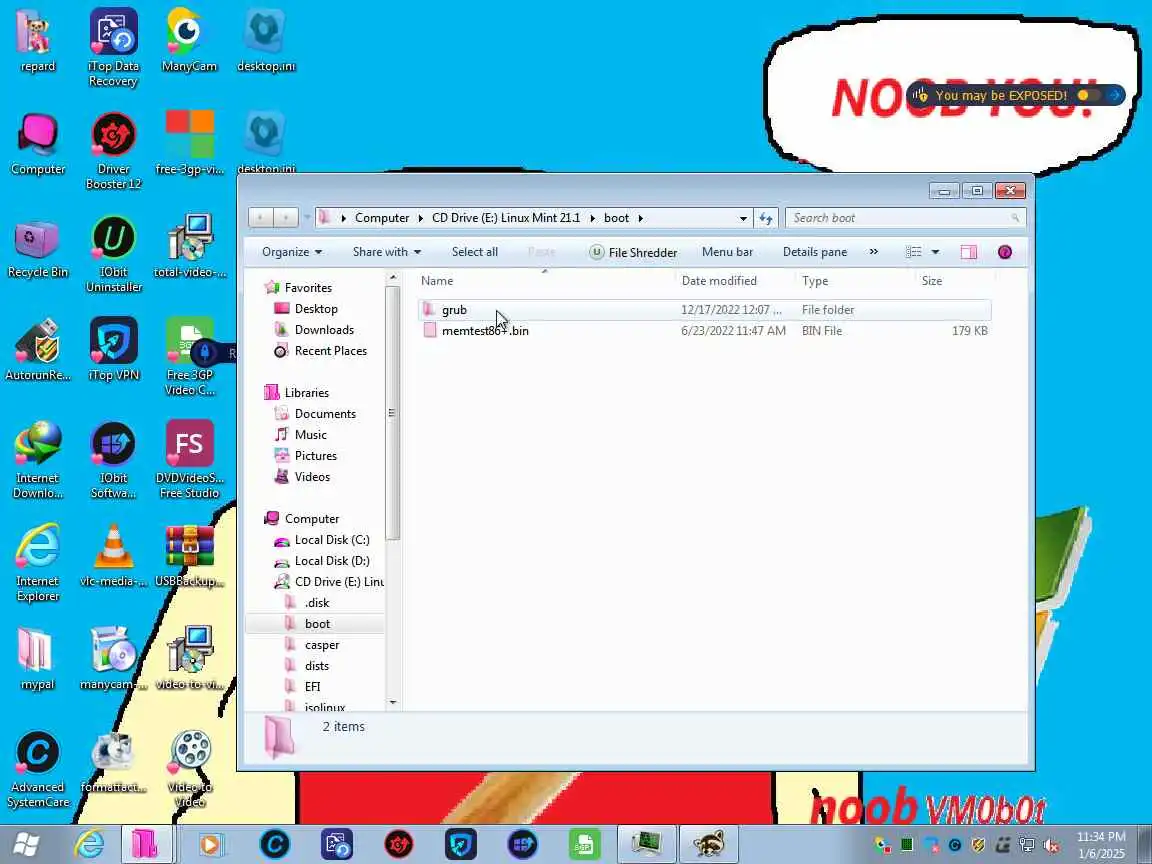Select the Recycle Bin desktop icon

pos(37,250)
